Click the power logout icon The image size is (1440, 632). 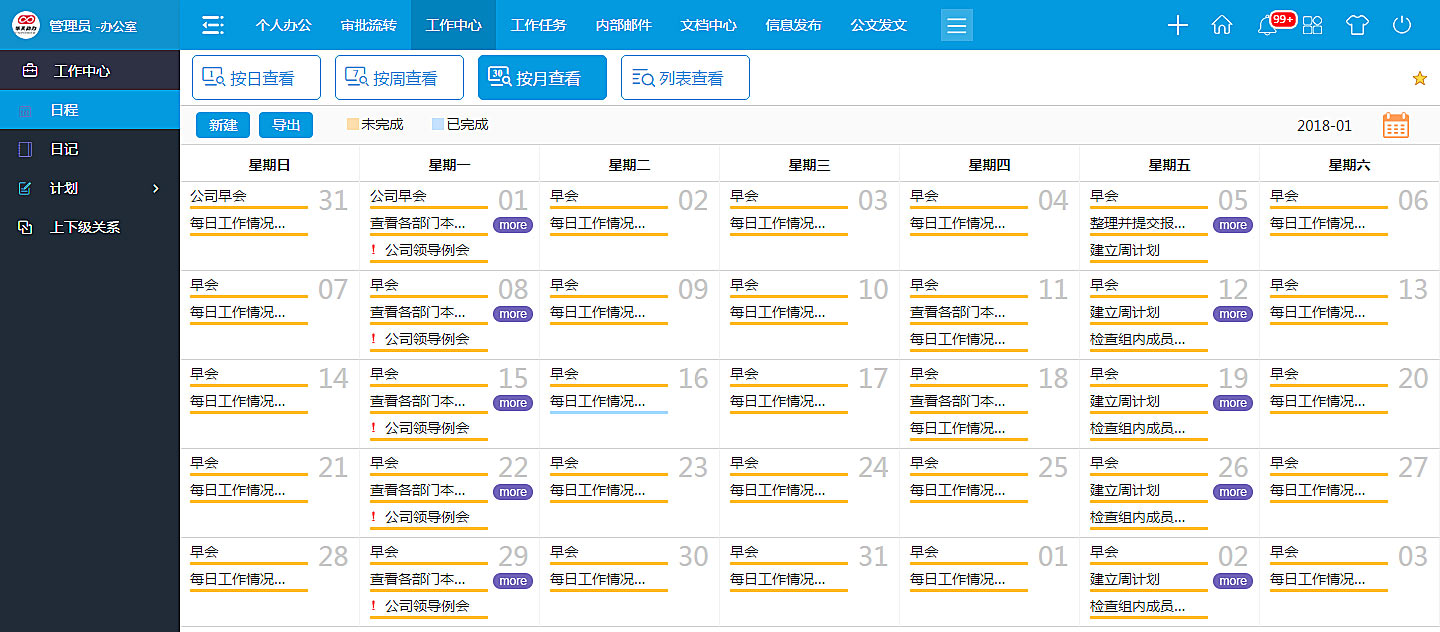1401,25
